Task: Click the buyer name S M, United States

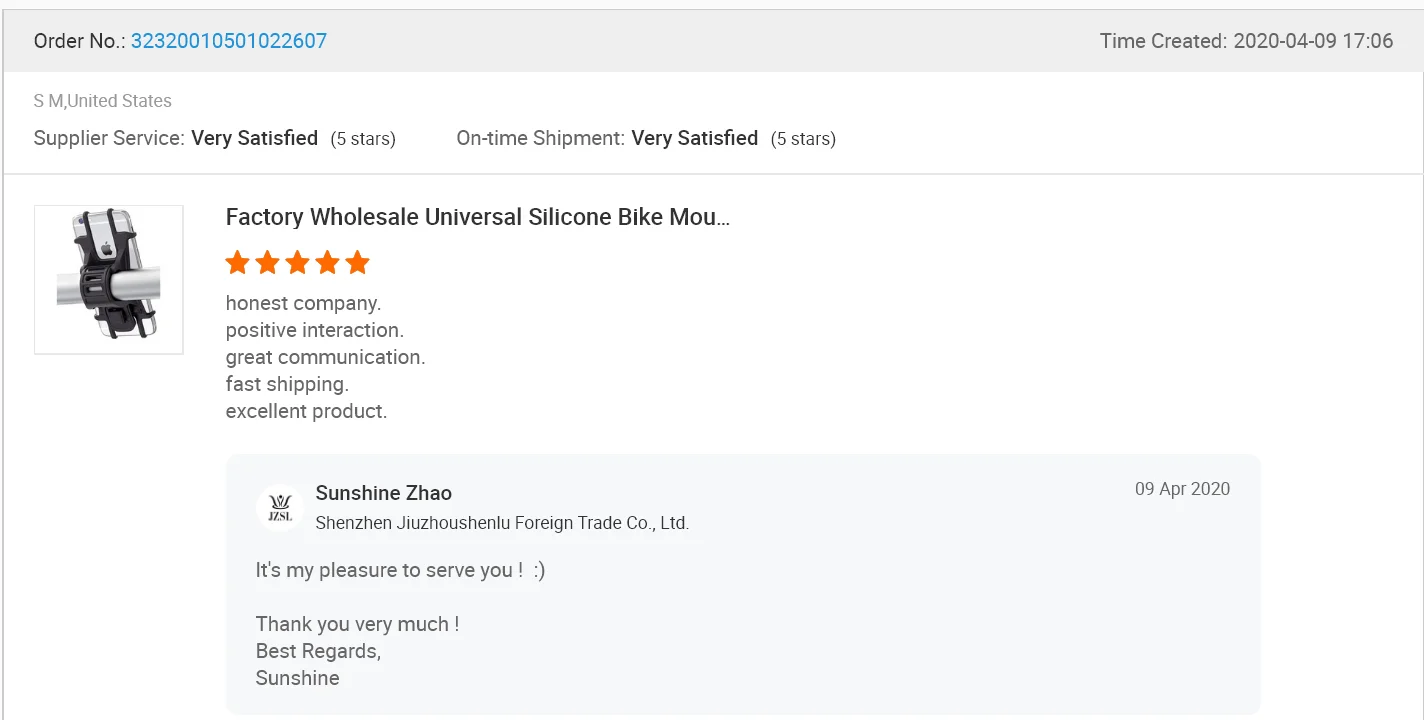Action: 102,101
